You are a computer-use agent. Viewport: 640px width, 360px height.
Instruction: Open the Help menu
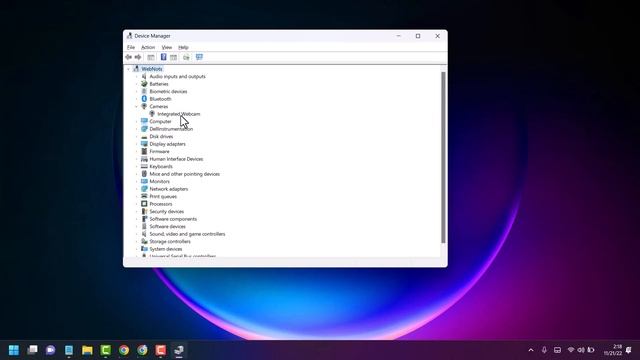tap(183, 47)
